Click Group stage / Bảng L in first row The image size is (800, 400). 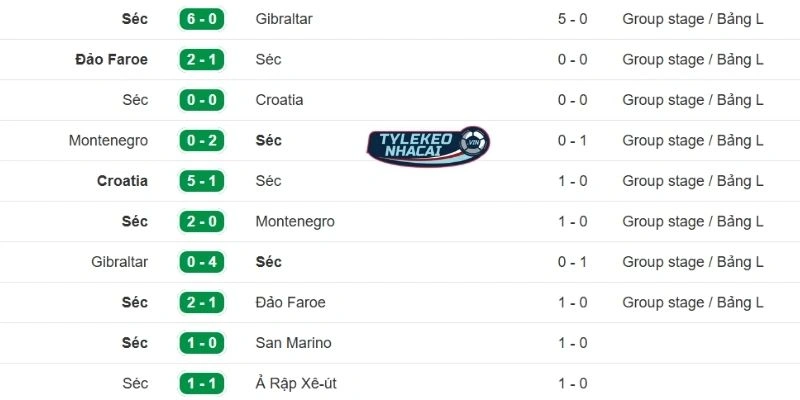pyautogui.click(x=693, y=19)
